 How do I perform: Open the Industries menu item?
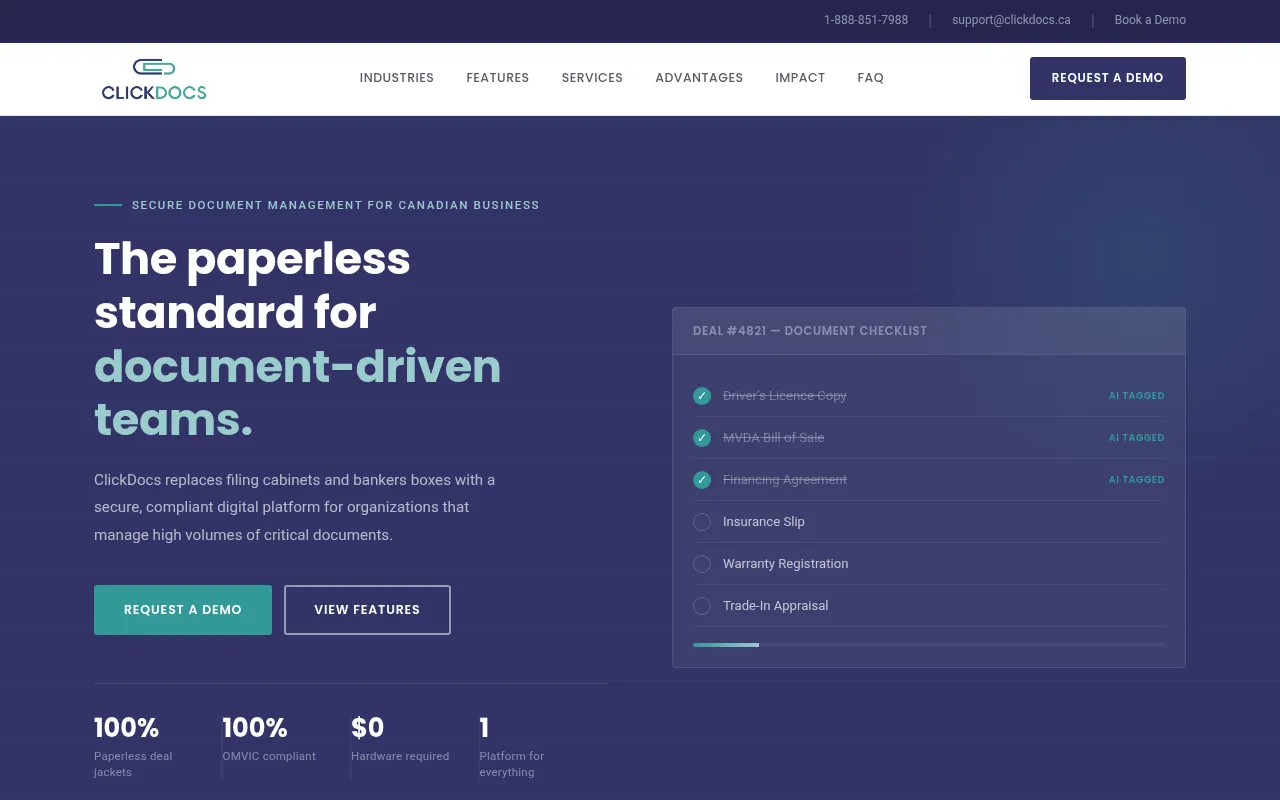397,78
